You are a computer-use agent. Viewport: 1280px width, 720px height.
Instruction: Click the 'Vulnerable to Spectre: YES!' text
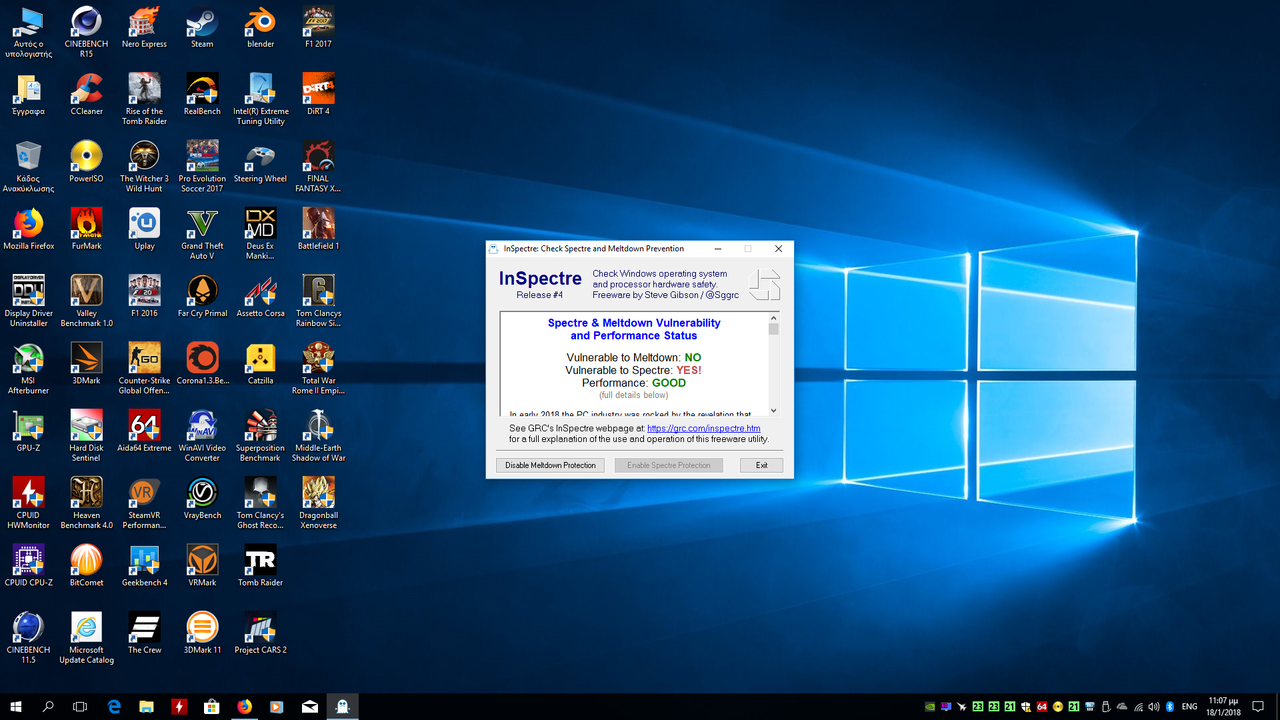coord(633,370)
